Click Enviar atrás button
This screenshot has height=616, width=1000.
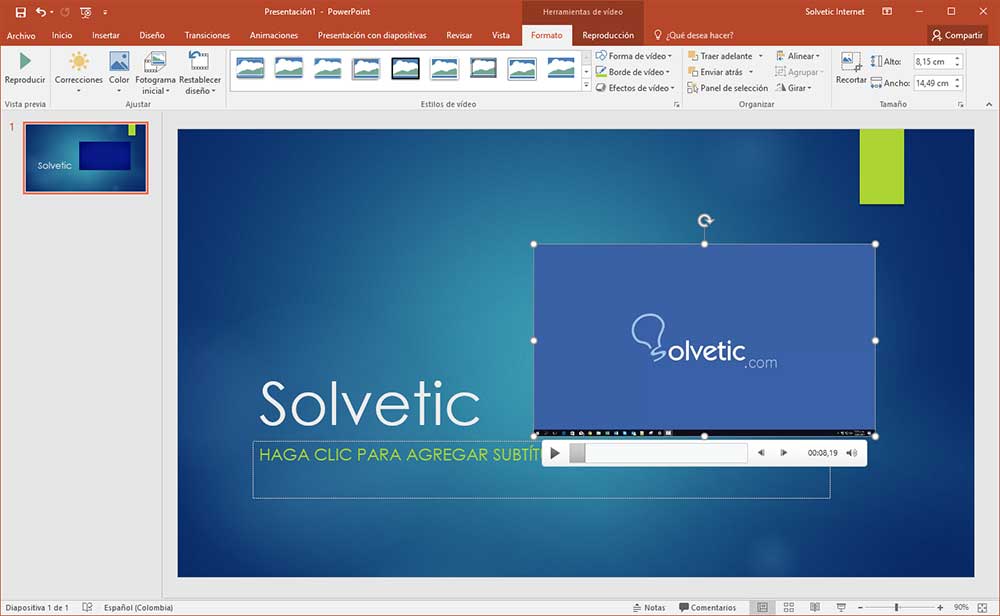click(x=716, y=72)
